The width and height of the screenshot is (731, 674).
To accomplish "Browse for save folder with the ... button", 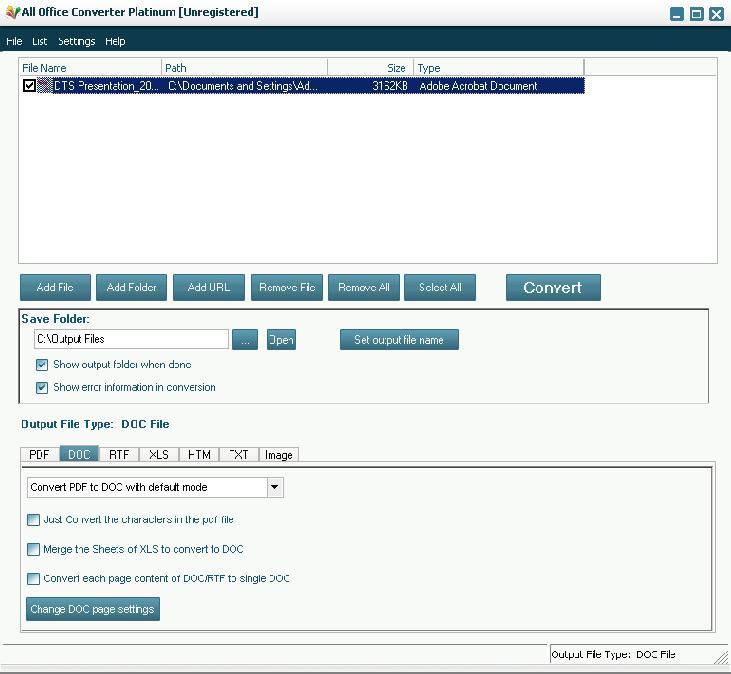I will click(x=245, y=340).
